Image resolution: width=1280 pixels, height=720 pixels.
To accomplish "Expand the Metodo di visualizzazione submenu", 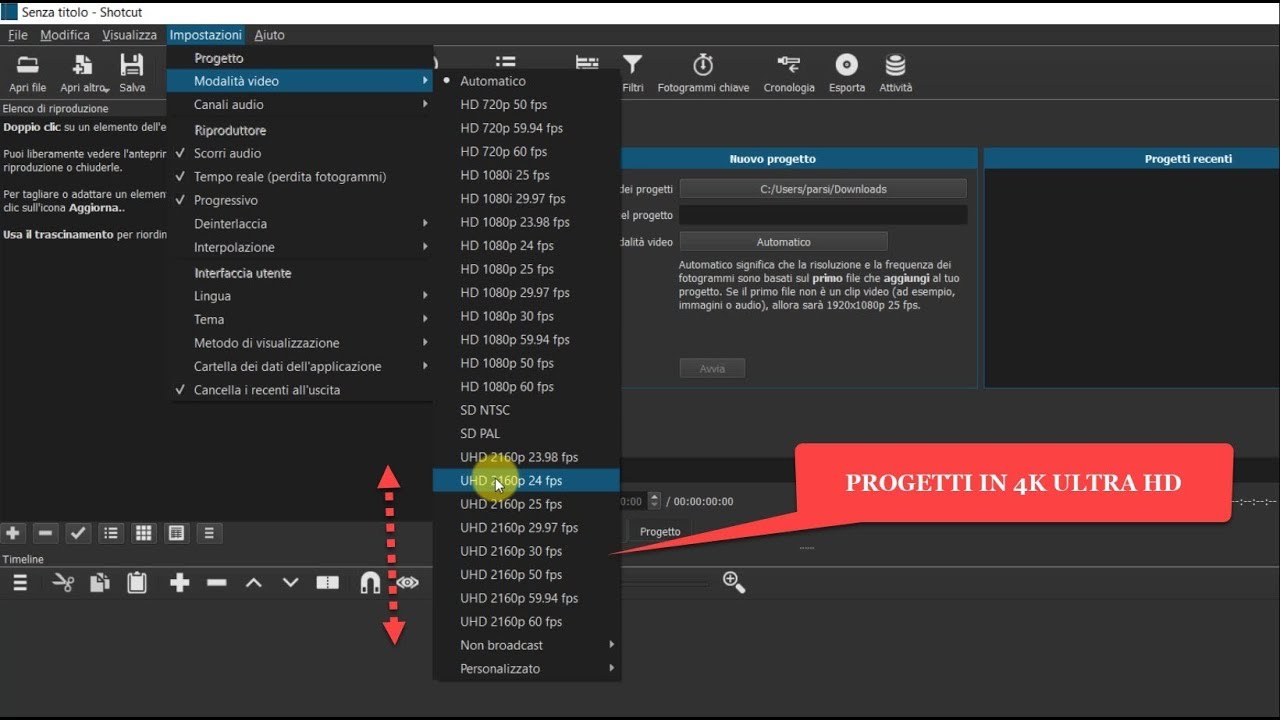I will coord(300,343).
